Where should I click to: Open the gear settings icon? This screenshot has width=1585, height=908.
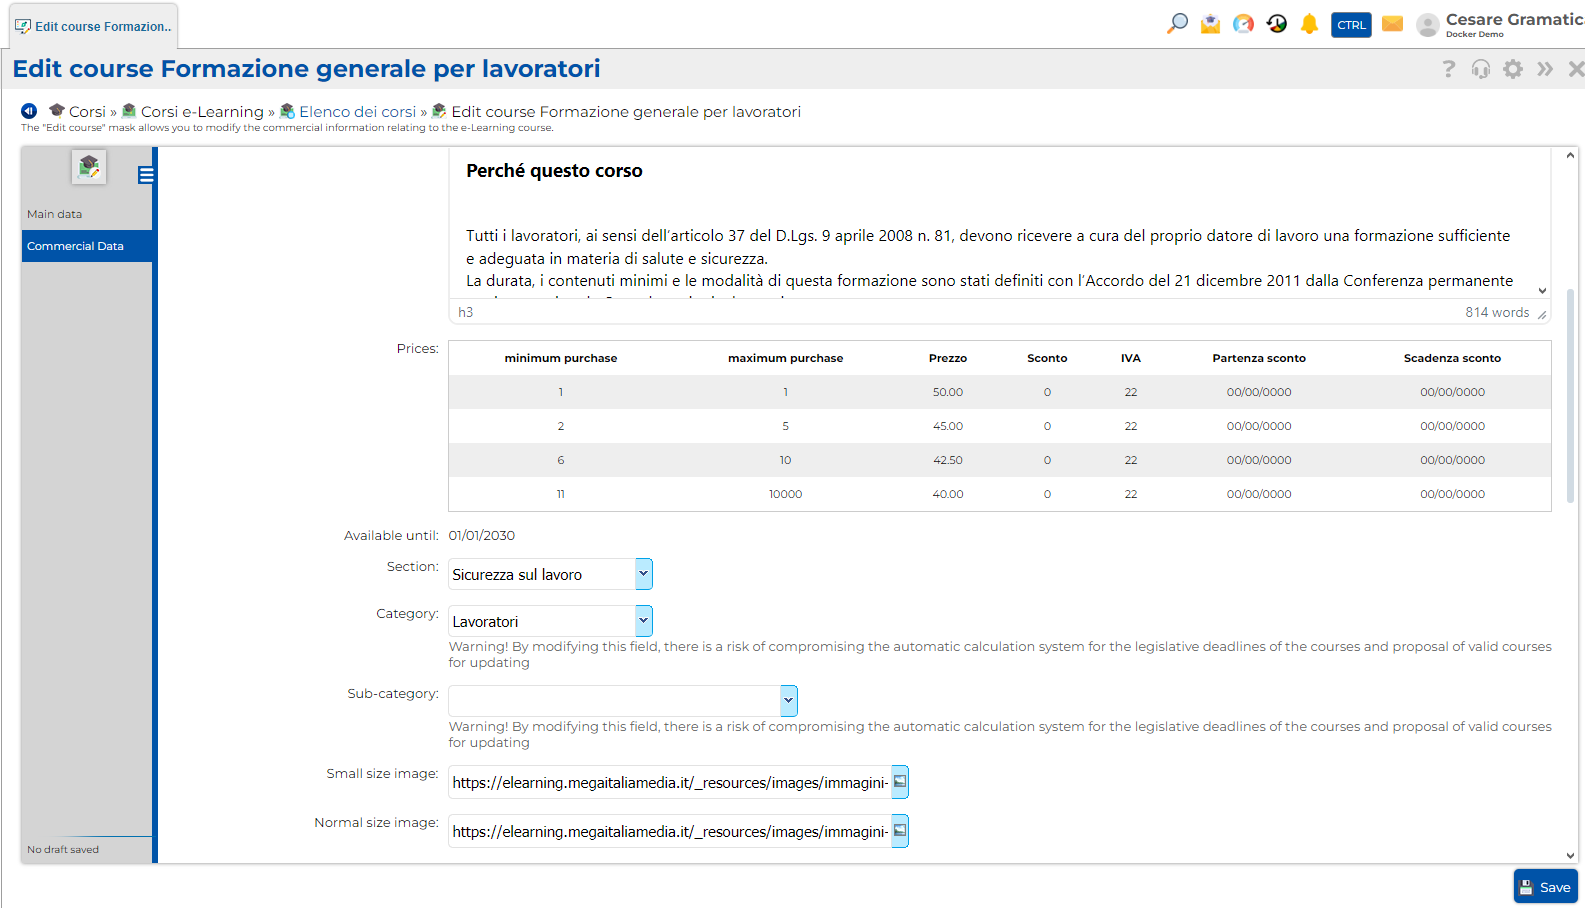(x=1513, y=69)
